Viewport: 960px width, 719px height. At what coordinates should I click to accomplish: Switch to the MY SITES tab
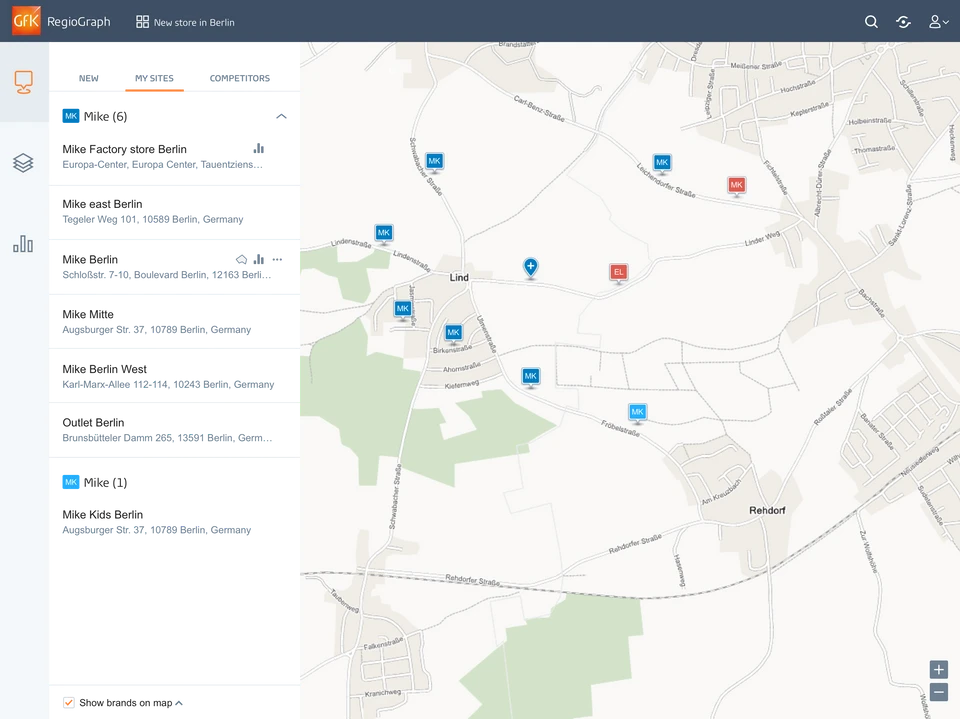(154, 78)
